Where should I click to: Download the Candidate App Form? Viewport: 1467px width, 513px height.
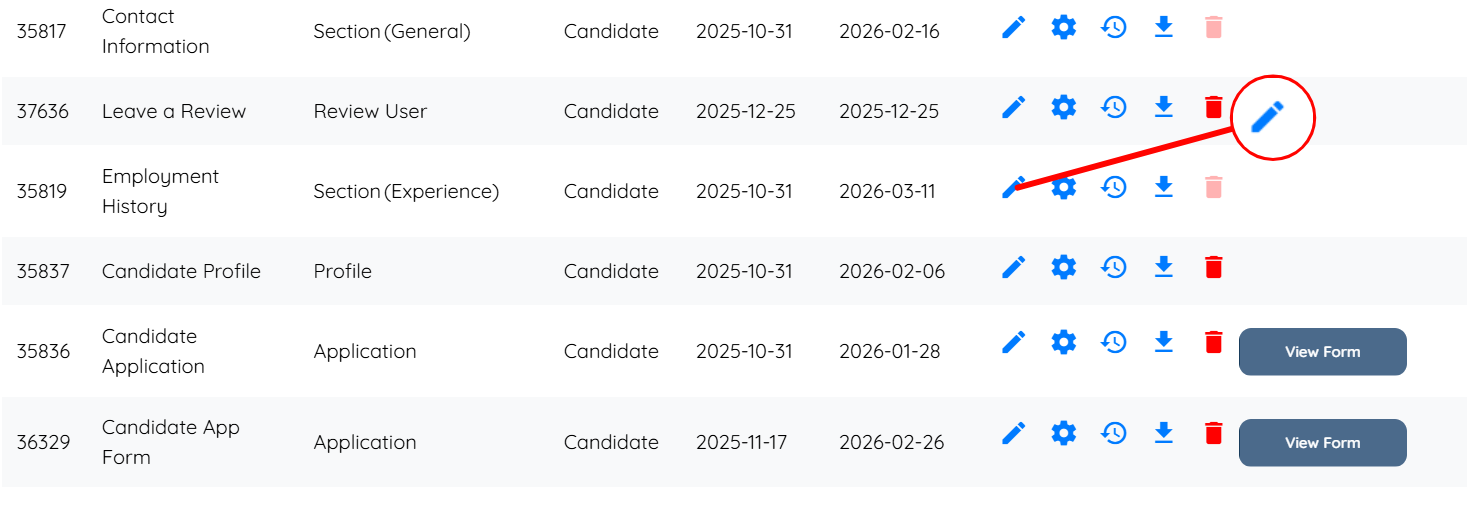point(1163,433)
